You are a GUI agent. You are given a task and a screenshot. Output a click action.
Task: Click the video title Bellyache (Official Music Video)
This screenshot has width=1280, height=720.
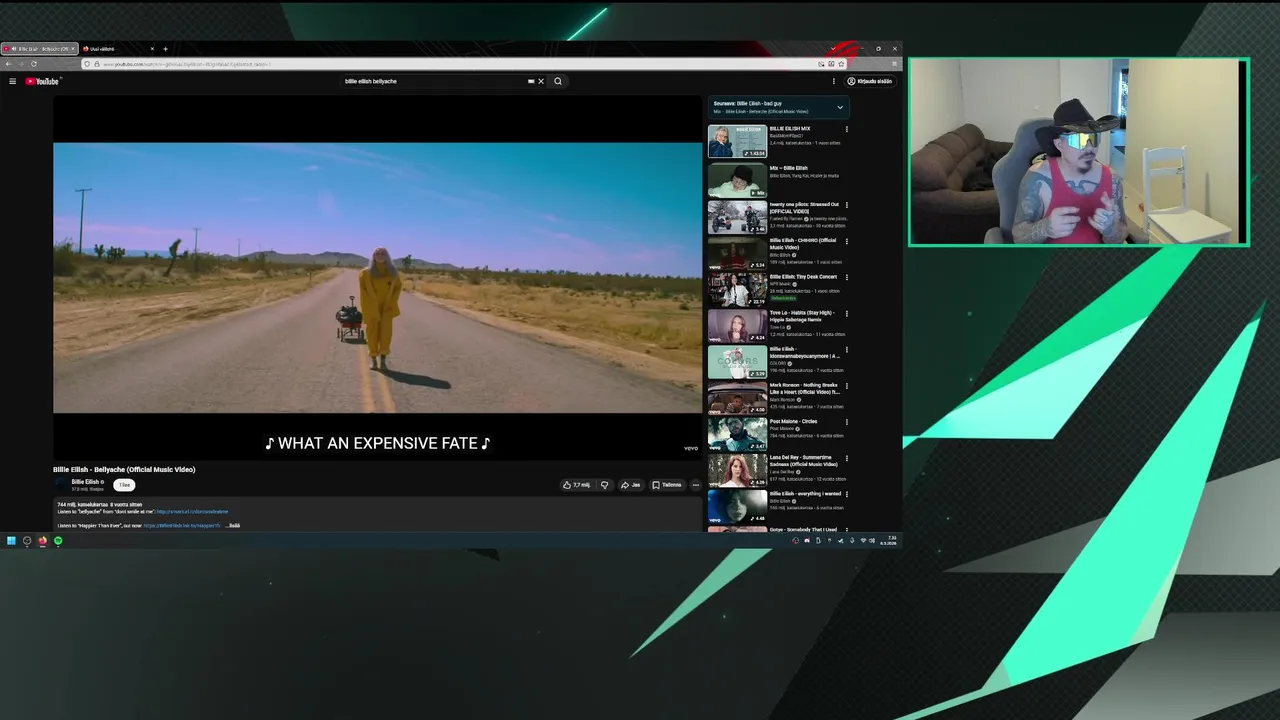tap(124, 469)
